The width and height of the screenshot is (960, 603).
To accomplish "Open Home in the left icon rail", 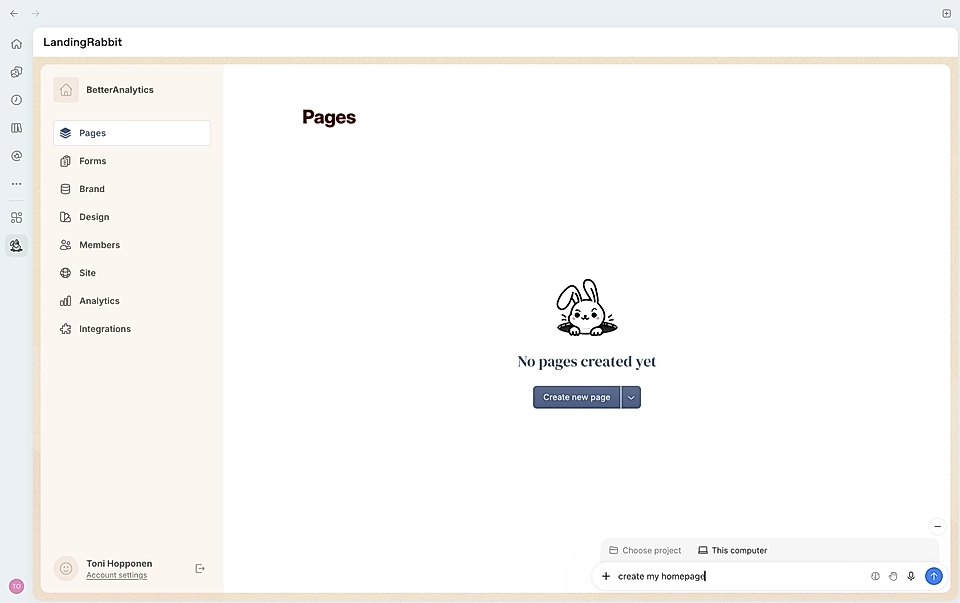I will pos(17,44).
